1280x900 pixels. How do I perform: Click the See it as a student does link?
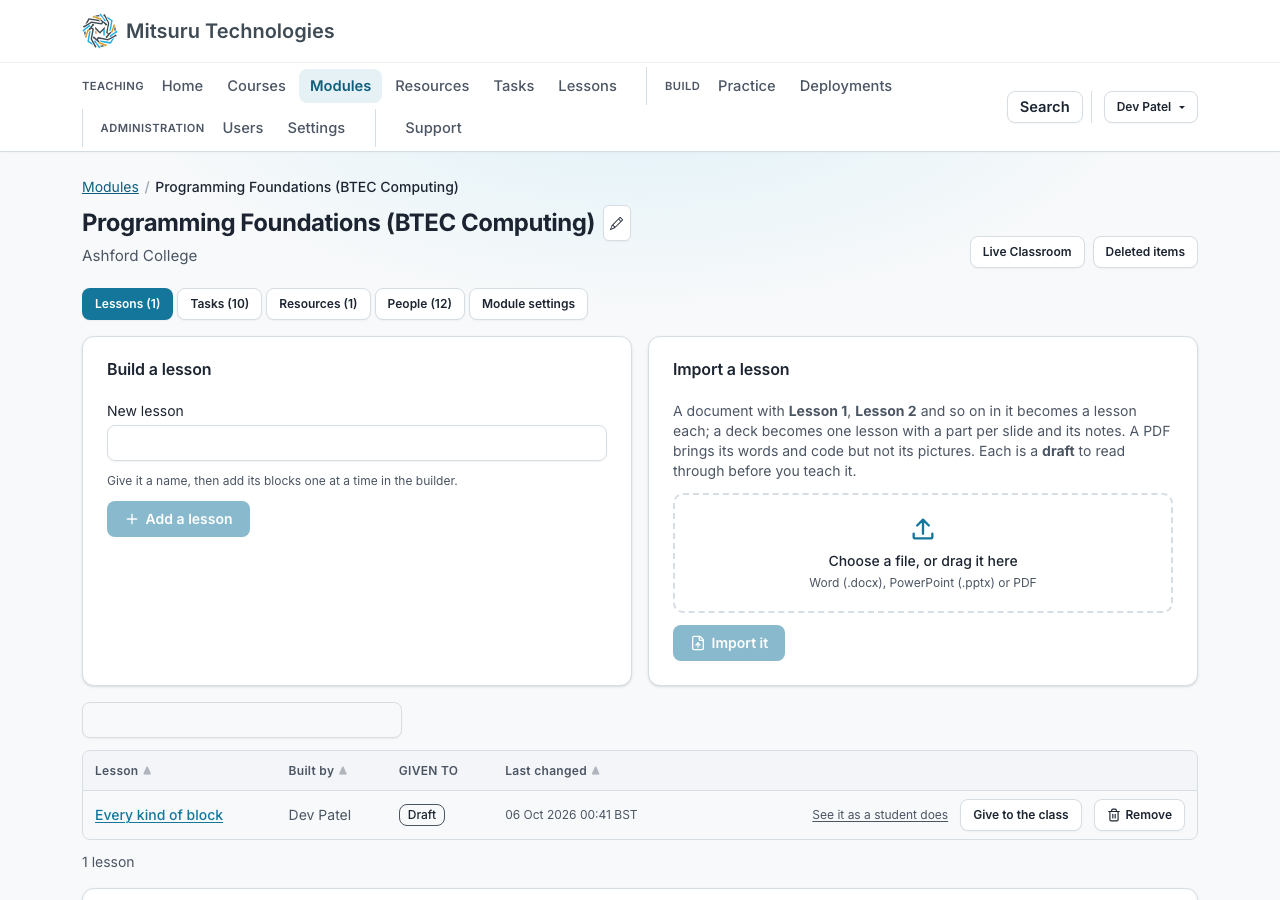[x=880, y=815]
